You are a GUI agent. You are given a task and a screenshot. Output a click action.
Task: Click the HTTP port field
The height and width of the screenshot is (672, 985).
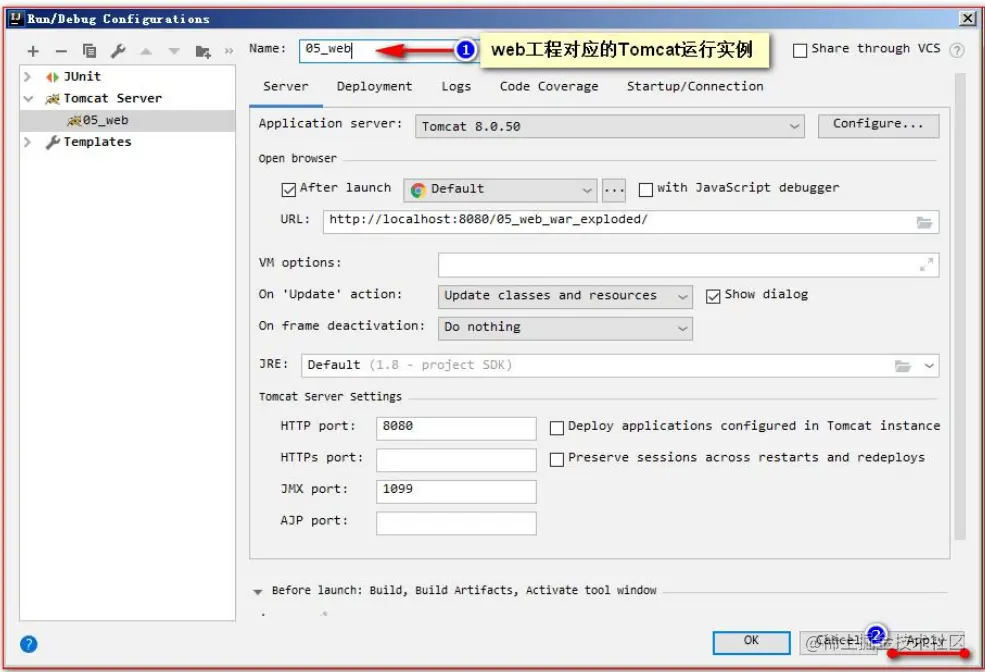pyautogui.click(x=456, y=428)
